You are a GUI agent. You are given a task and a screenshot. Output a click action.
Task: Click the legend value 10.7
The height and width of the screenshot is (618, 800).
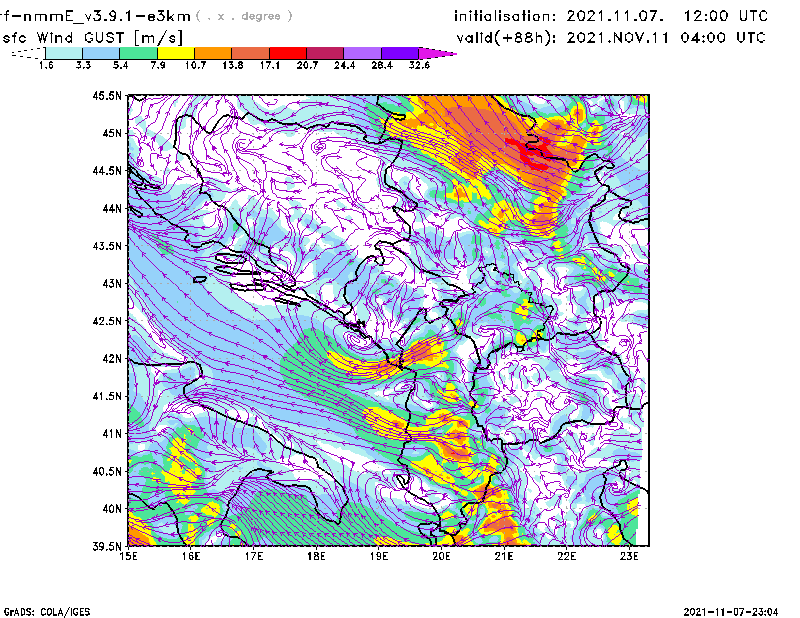(x=195, y=65)
